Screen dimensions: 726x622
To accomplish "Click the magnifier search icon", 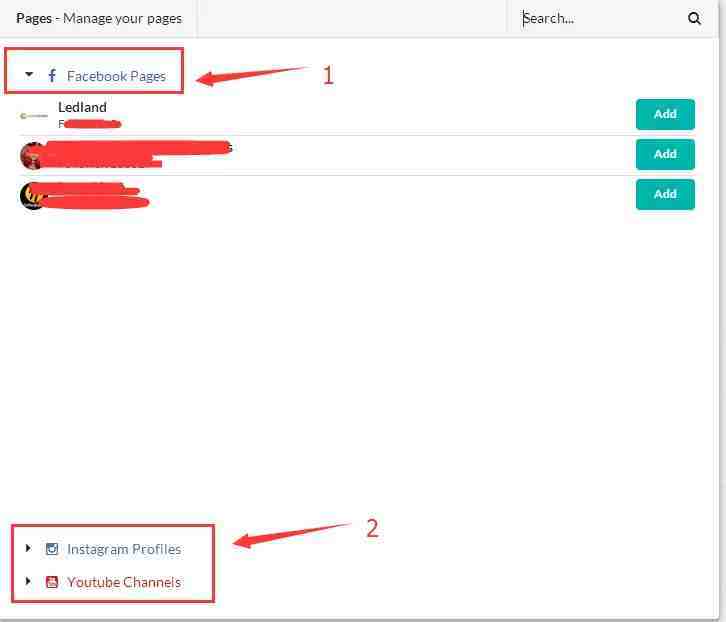I will [x=694, y=18].
